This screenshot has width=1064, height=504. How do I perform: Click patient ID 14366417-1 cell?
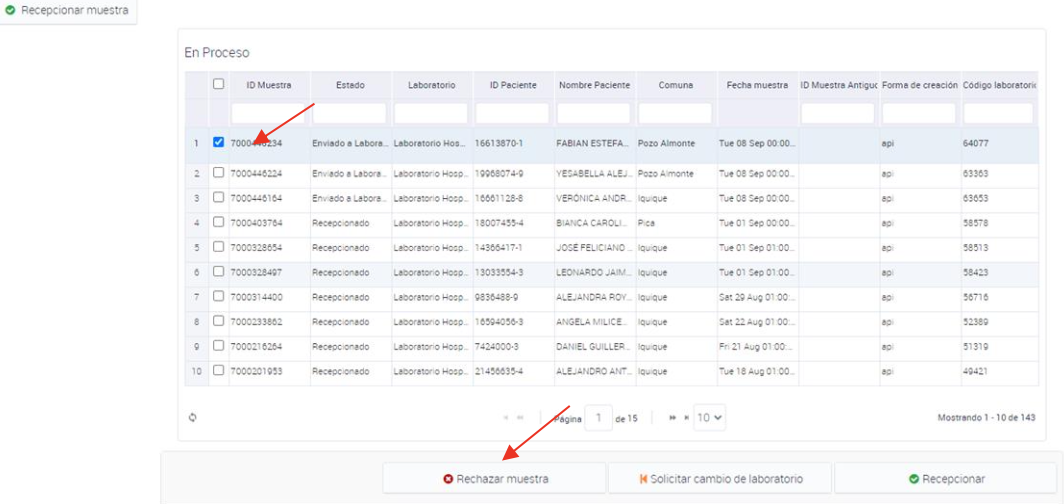pos(513,248)
